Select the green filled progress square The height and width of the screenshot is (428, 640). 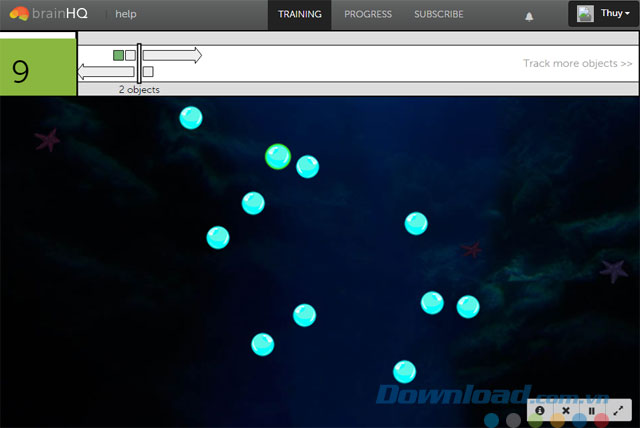(x=119, y=55)
